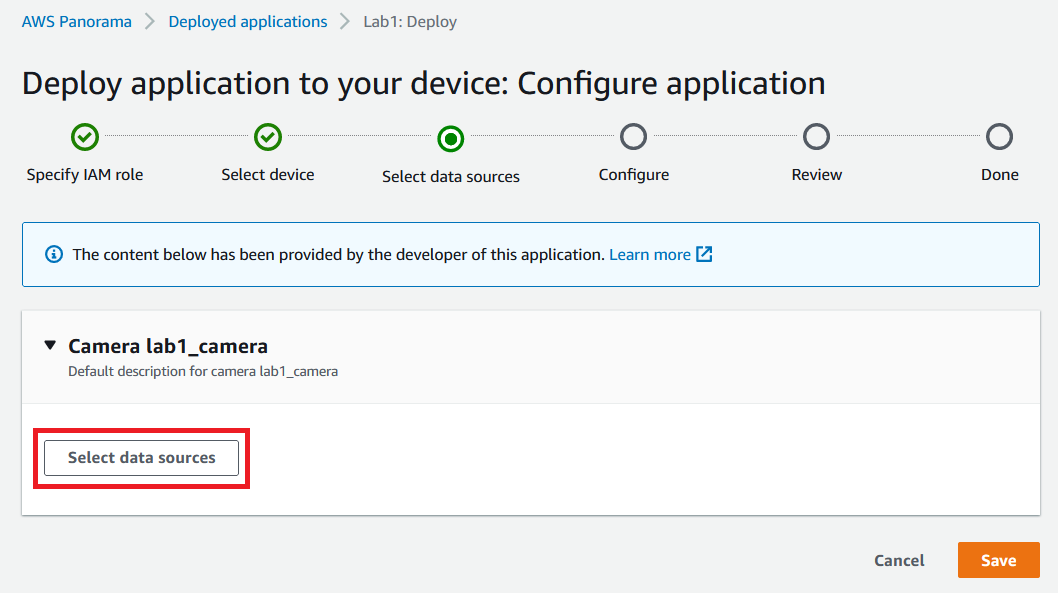Click the Camera lab1_camera heading
This screenshot has width=1058, height=593.
[x=168, y=346]
